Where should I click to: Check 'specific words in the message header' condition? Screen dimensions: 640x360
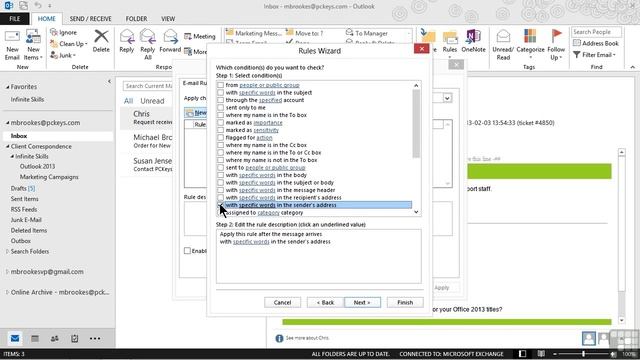pyautogui.click(x=220, y=190)
